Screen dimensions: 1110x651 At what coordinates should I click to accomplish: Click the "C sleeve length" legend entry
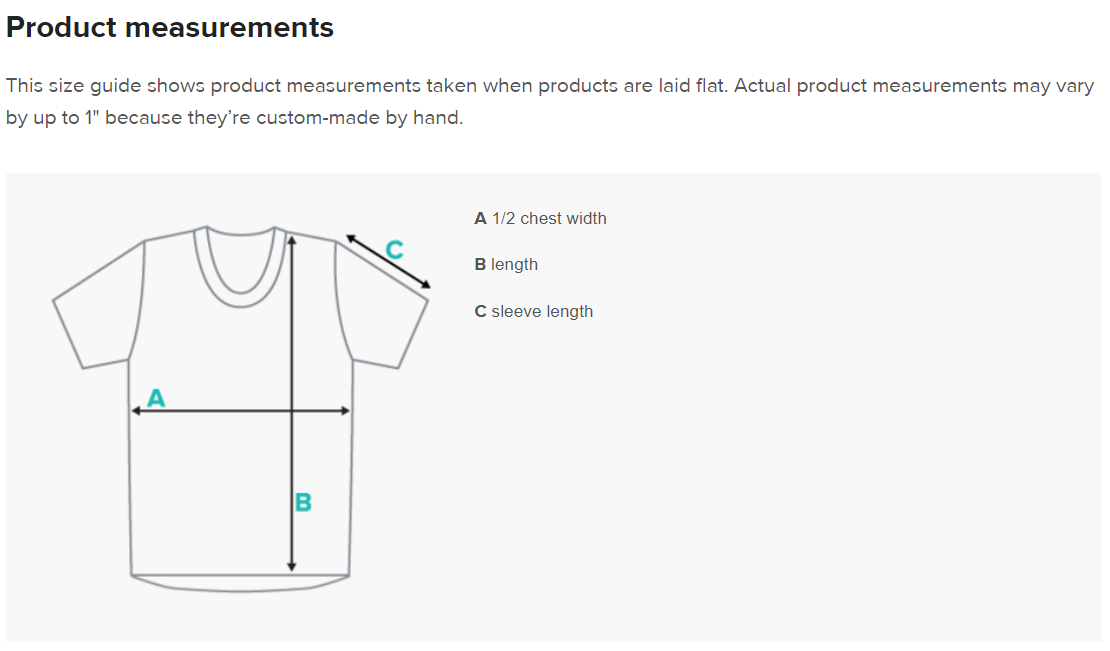click(534, 311)
